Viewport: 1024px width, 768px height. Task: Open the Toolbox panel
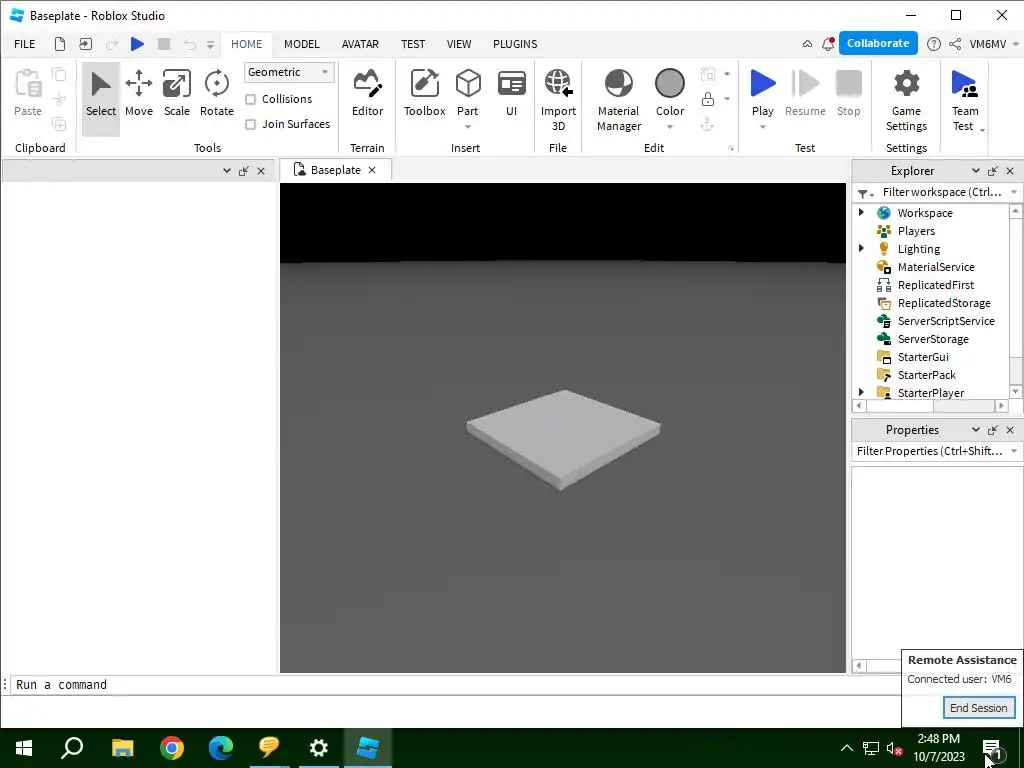[x=424, y=93]
